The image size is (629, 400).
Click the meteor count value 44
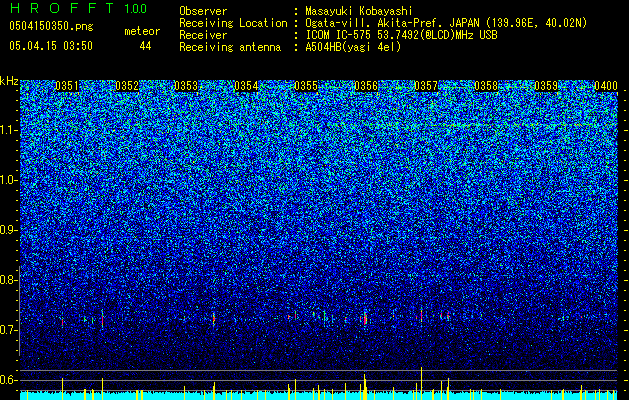click(145, 46)
